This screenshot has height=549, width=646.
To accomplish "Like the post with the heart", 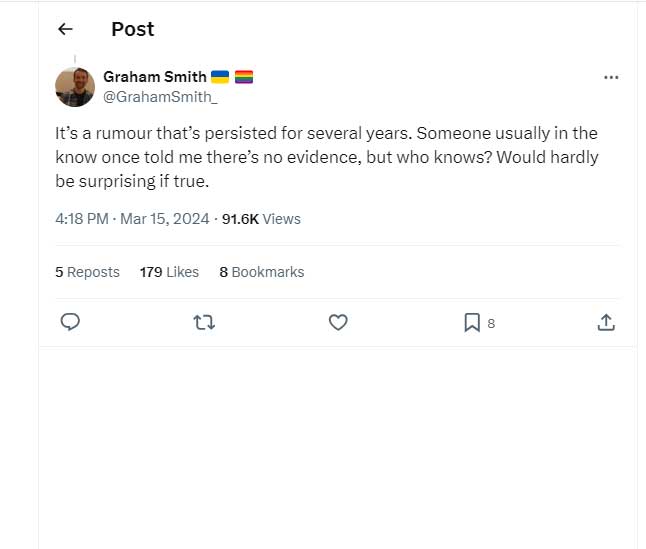I will coord(338,322).
